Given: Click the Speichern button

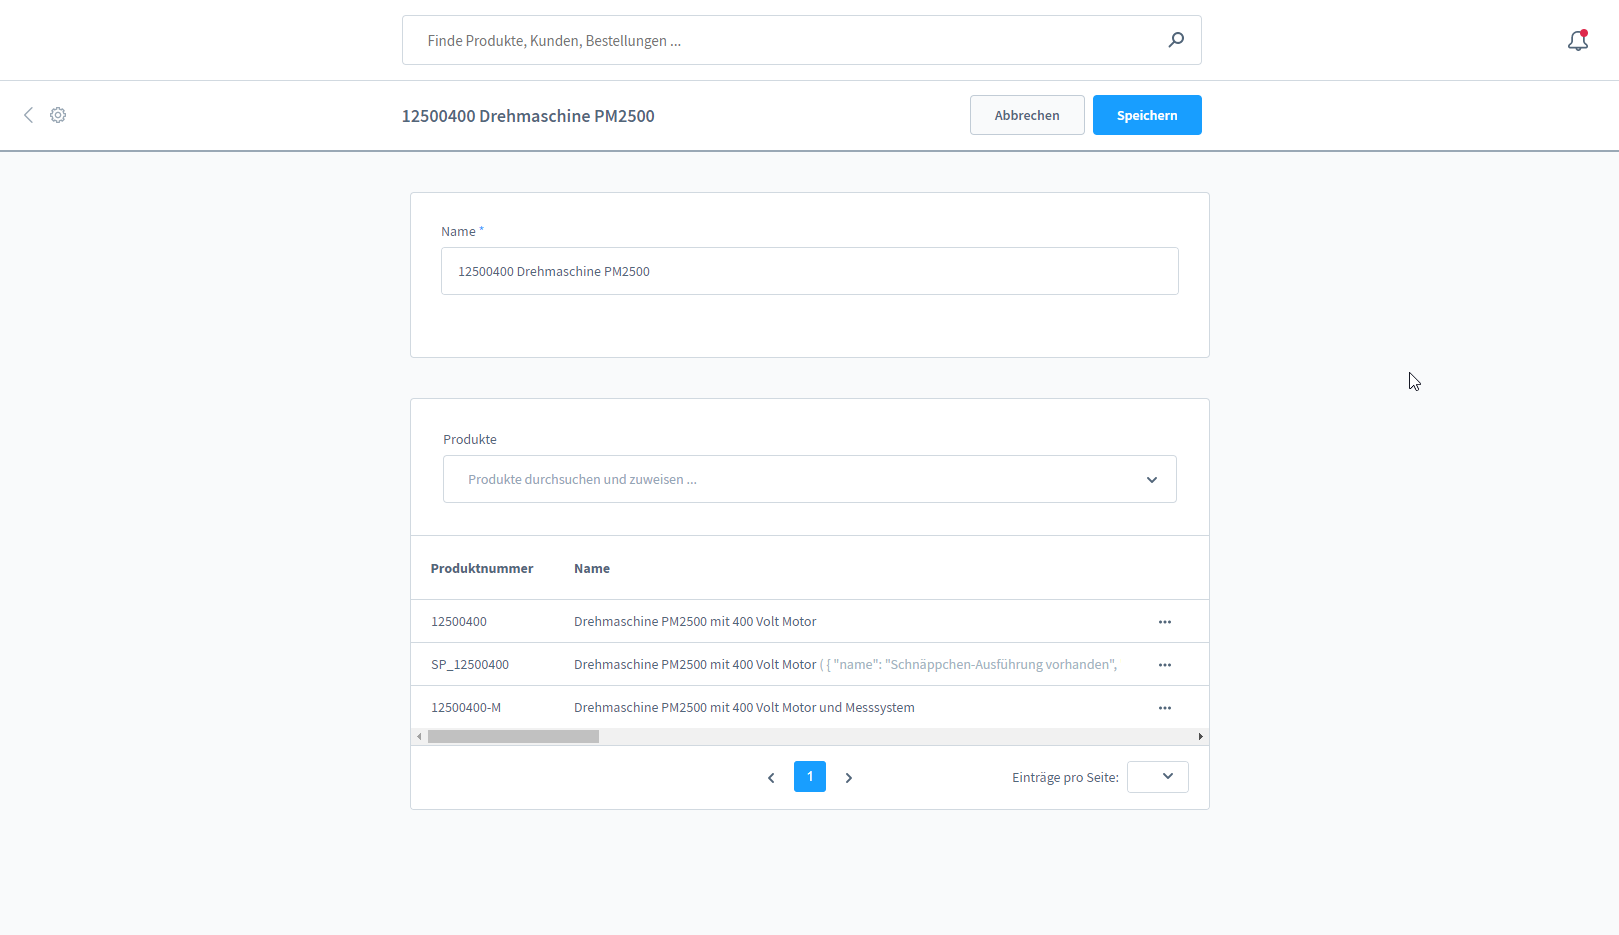Looking at the screenshot, I should [1147, 115].
